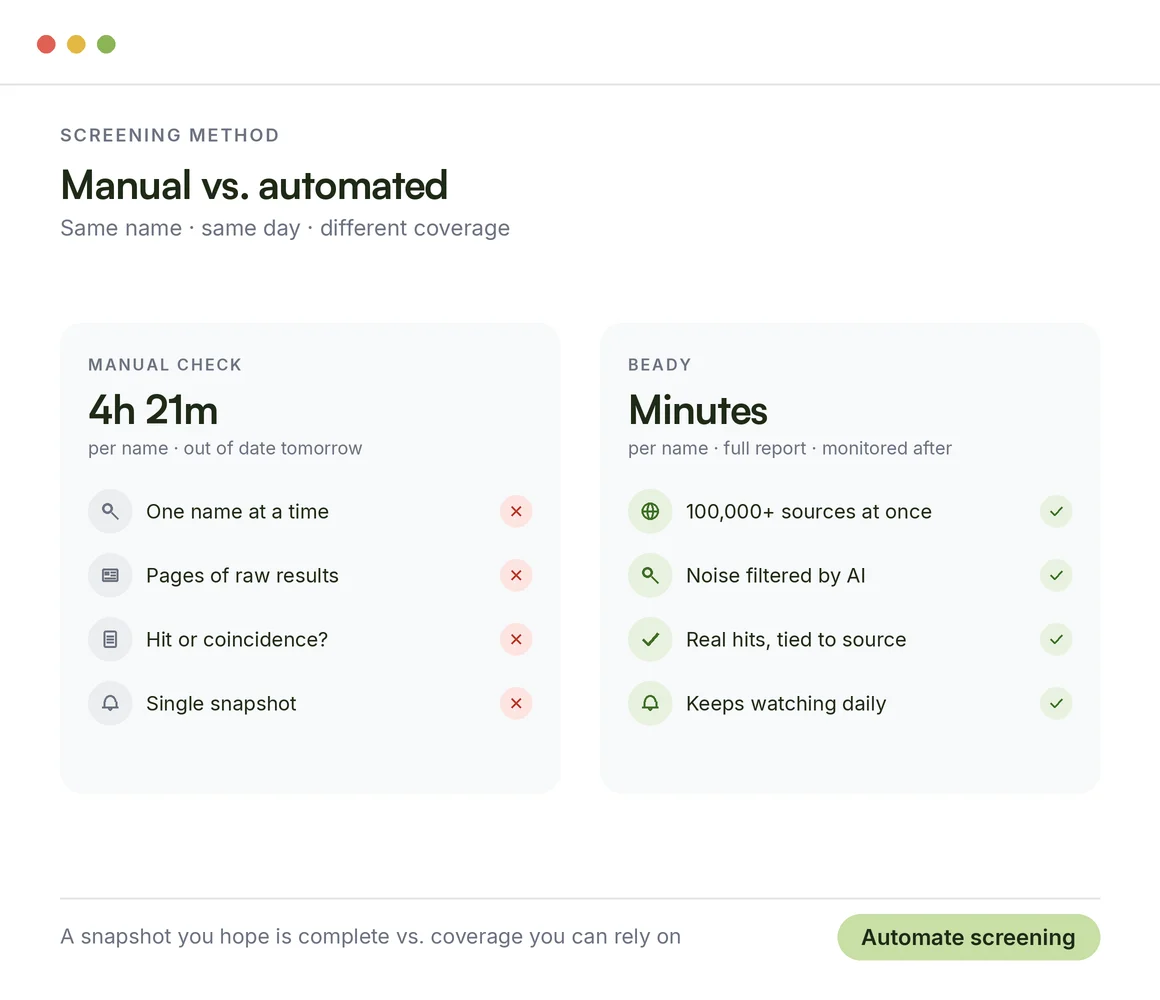The width and height of the screenshot is (1160, 1000).
Task: Click the BEADY card label
Action: [660, 365]
